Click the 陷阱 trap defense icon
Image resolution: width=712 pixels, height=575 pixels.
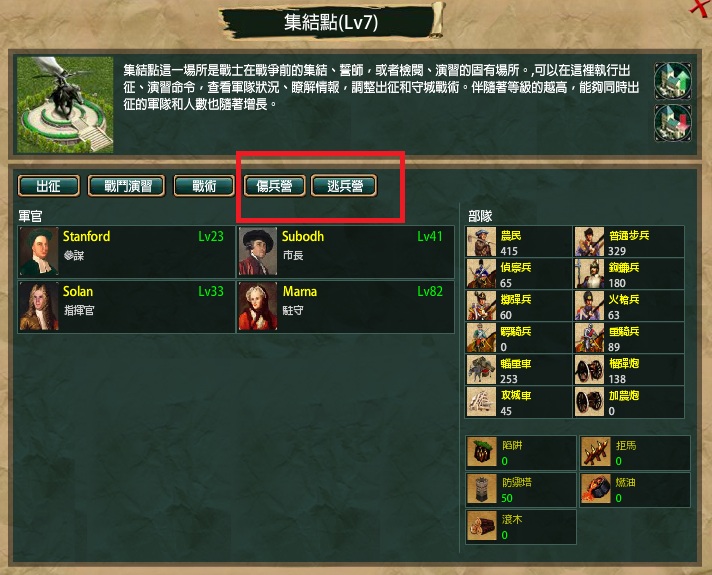pyautogui.click(x=482, y=452)
